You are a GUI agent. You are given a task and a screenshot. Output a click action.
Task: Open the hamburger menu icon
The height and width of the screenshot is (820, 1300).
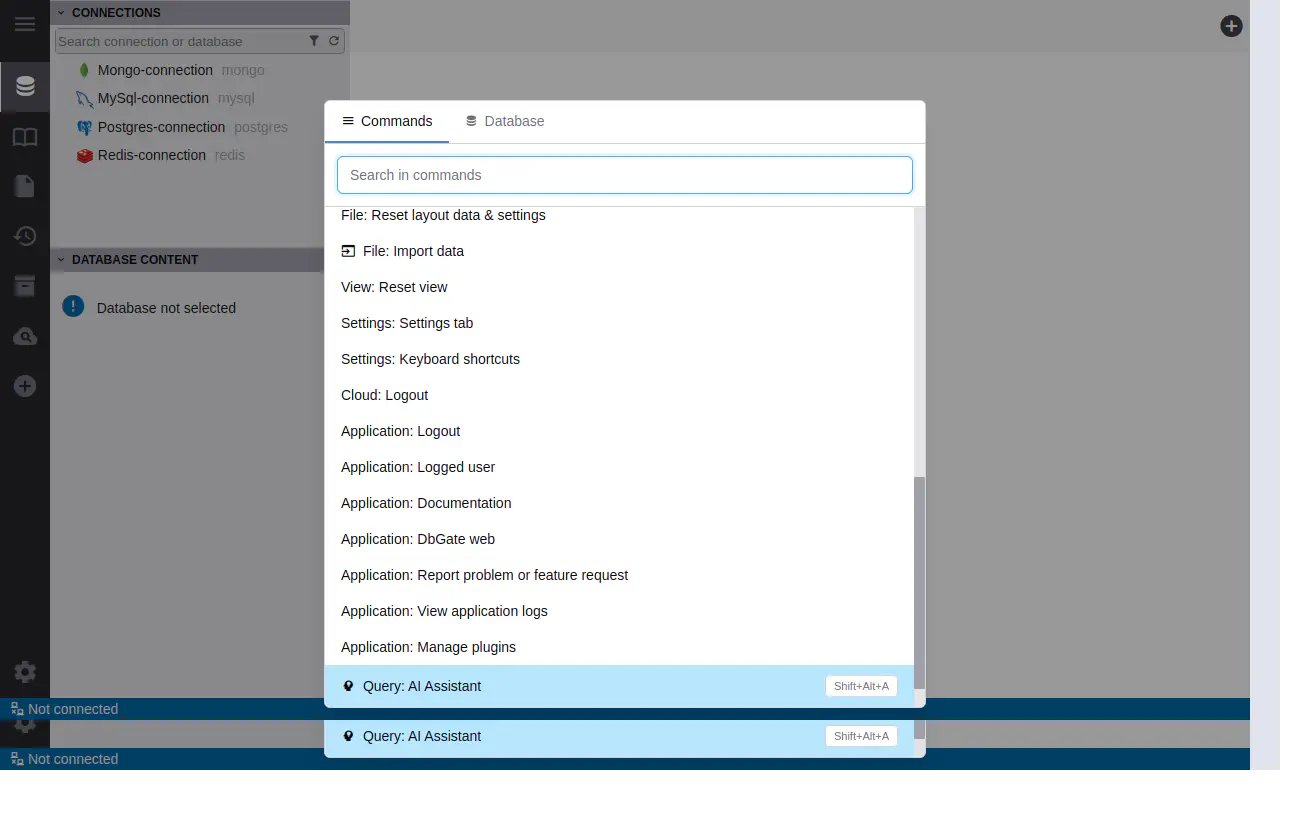(x=25, y=25)
